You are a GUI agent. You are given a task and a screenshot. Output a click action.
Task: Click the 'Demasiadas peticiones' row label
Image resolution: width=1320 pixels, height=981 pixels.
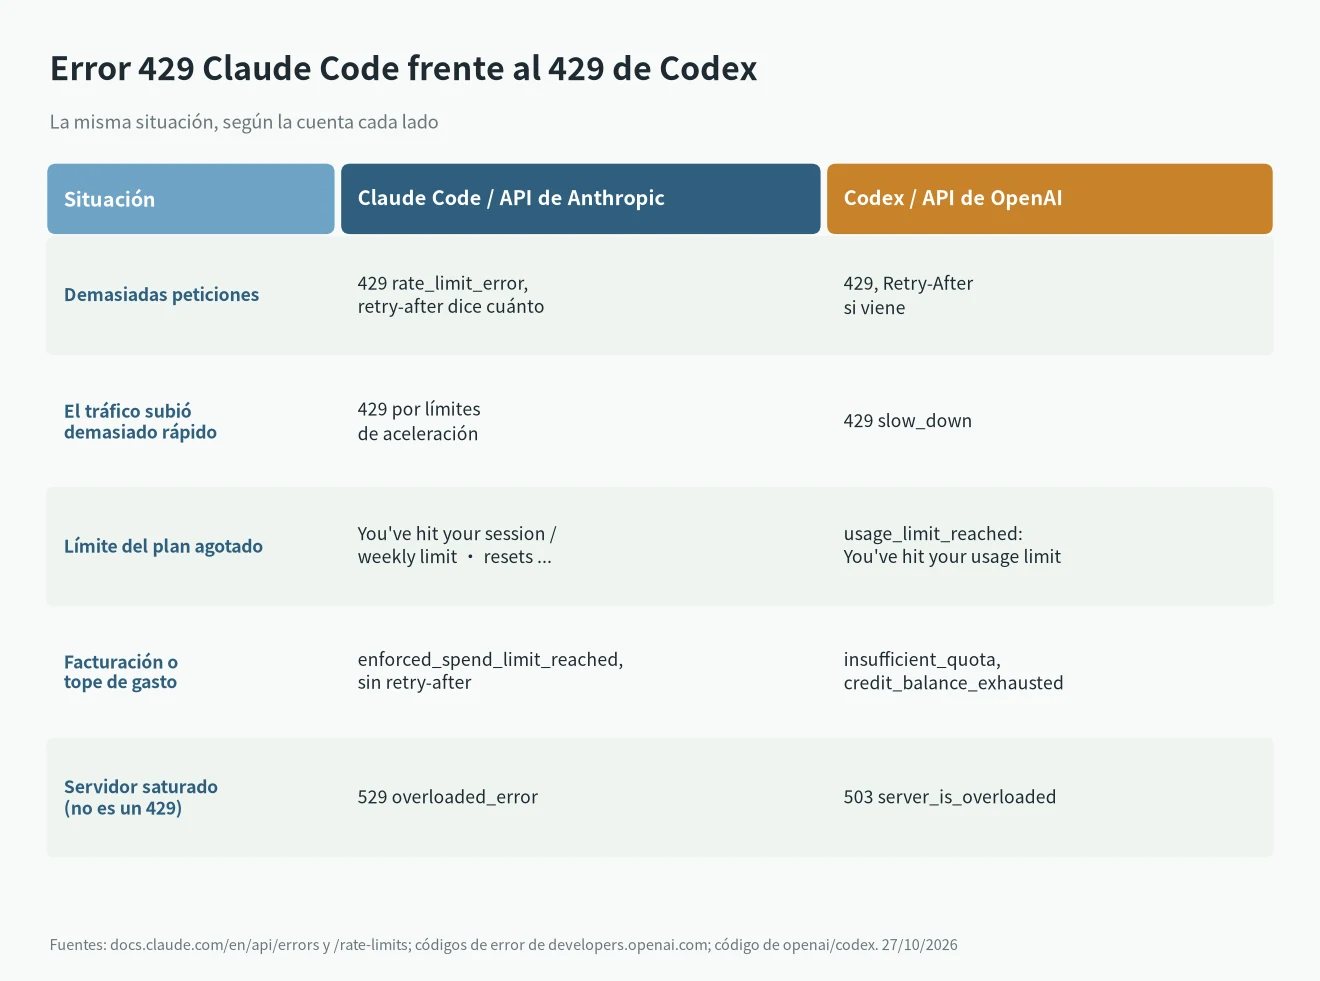point(161,295)
